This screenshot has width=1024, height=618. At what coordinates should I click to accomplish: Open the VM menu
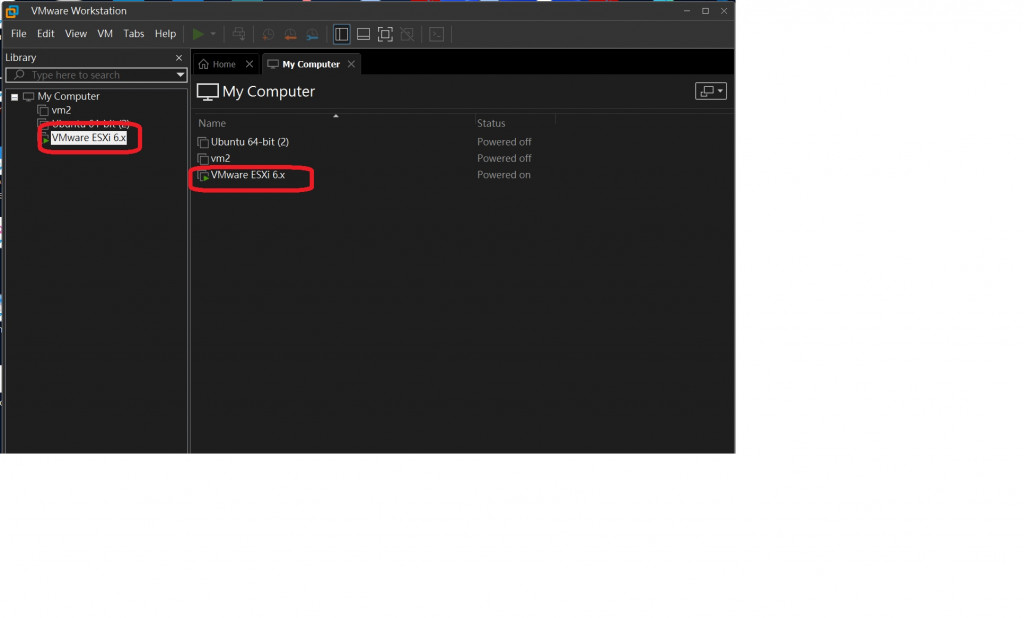104,33
